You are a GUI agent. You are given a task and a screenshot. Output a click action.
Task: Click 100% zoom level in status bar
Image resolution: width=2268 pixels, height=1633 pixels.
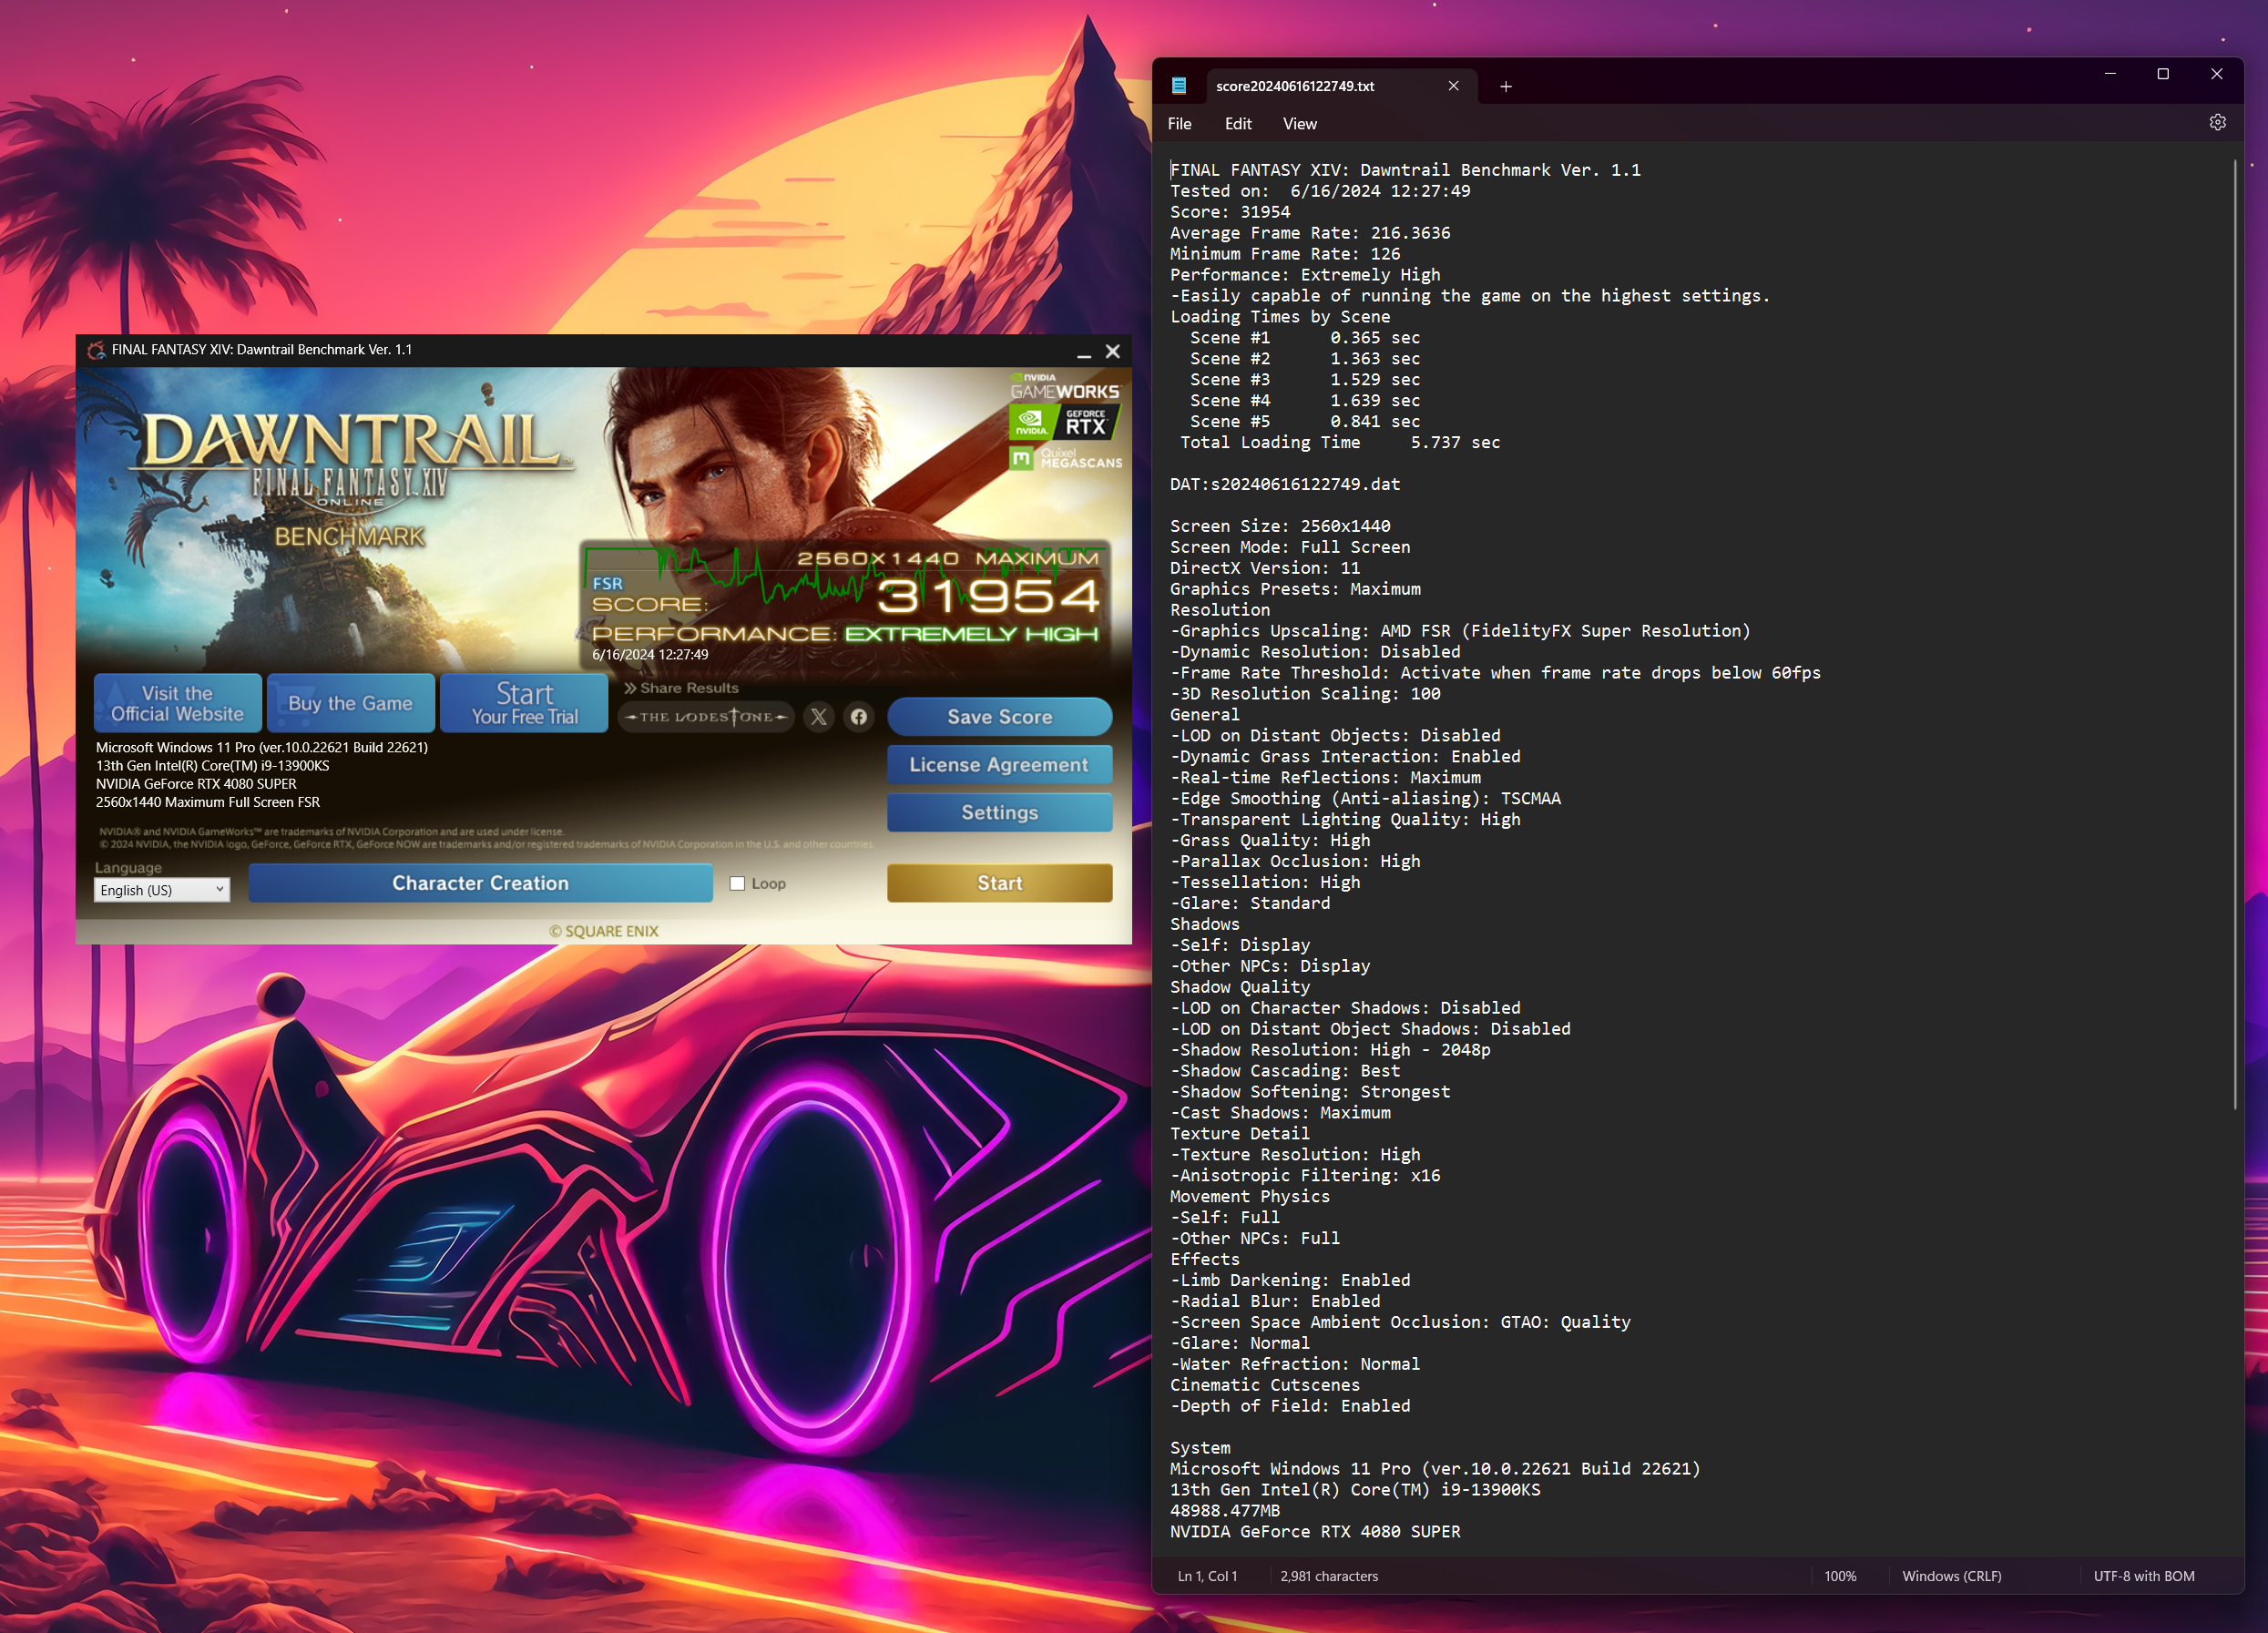coord(1840,1576)
